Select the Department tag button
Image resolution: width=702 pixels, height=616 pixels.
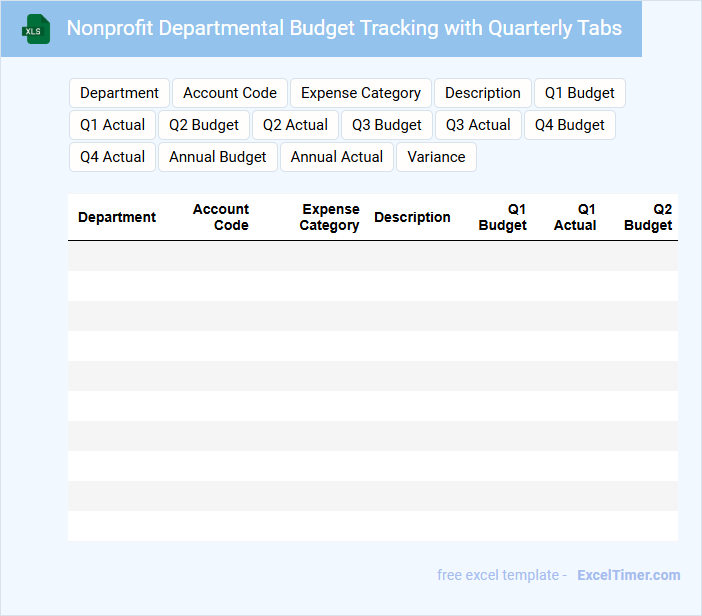tap(119, 93)
